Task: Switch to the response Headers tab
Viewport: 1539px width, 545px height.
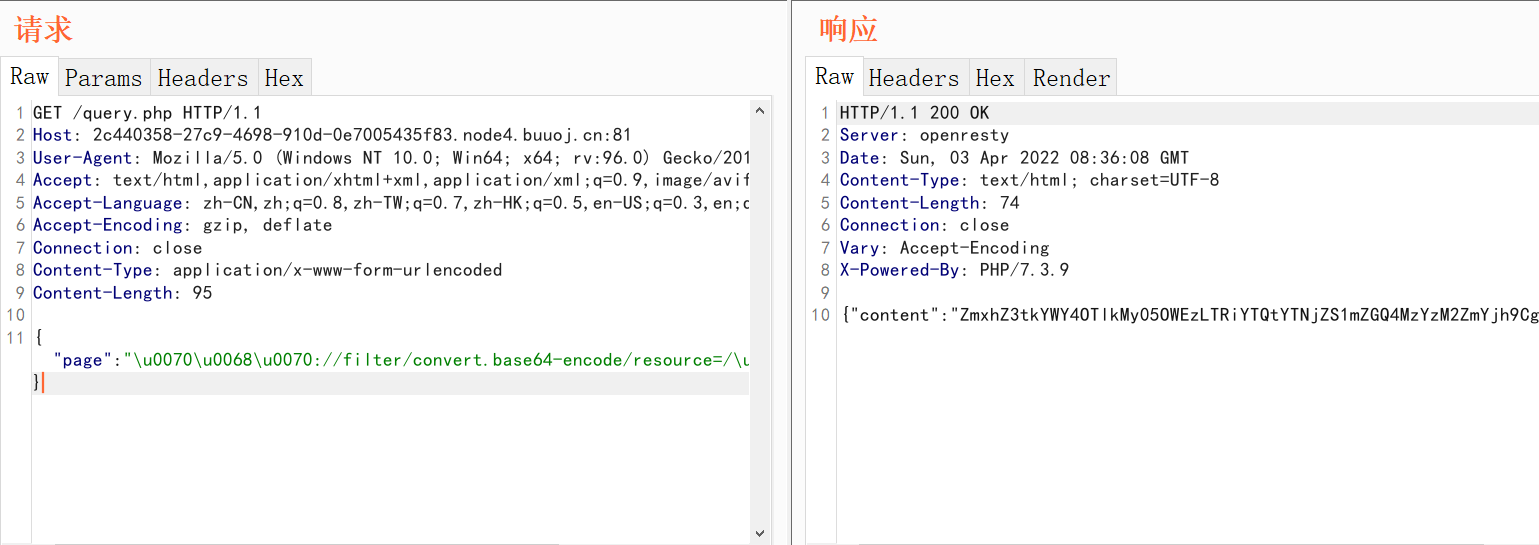Action: (x=913, y=78)
